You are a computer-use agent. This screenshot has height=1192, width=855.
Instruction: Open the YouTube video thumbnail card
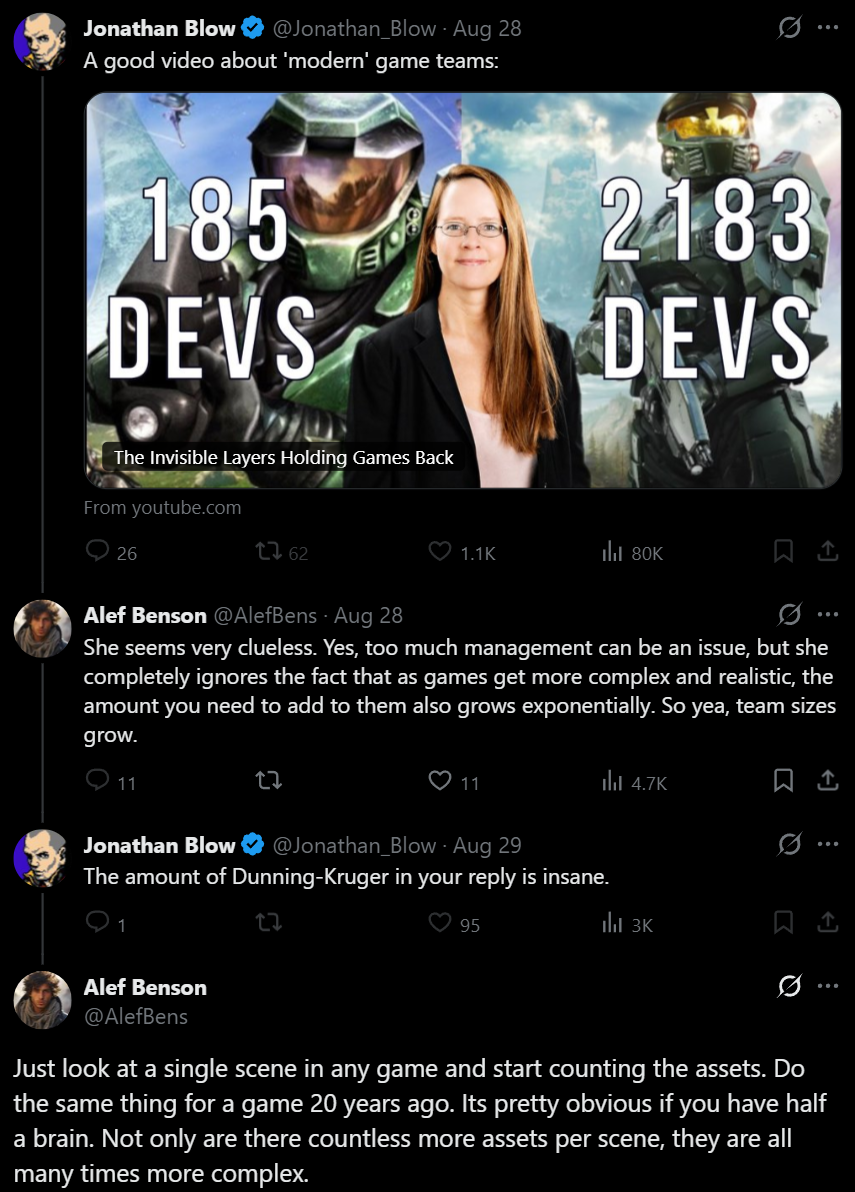point(463,290)
